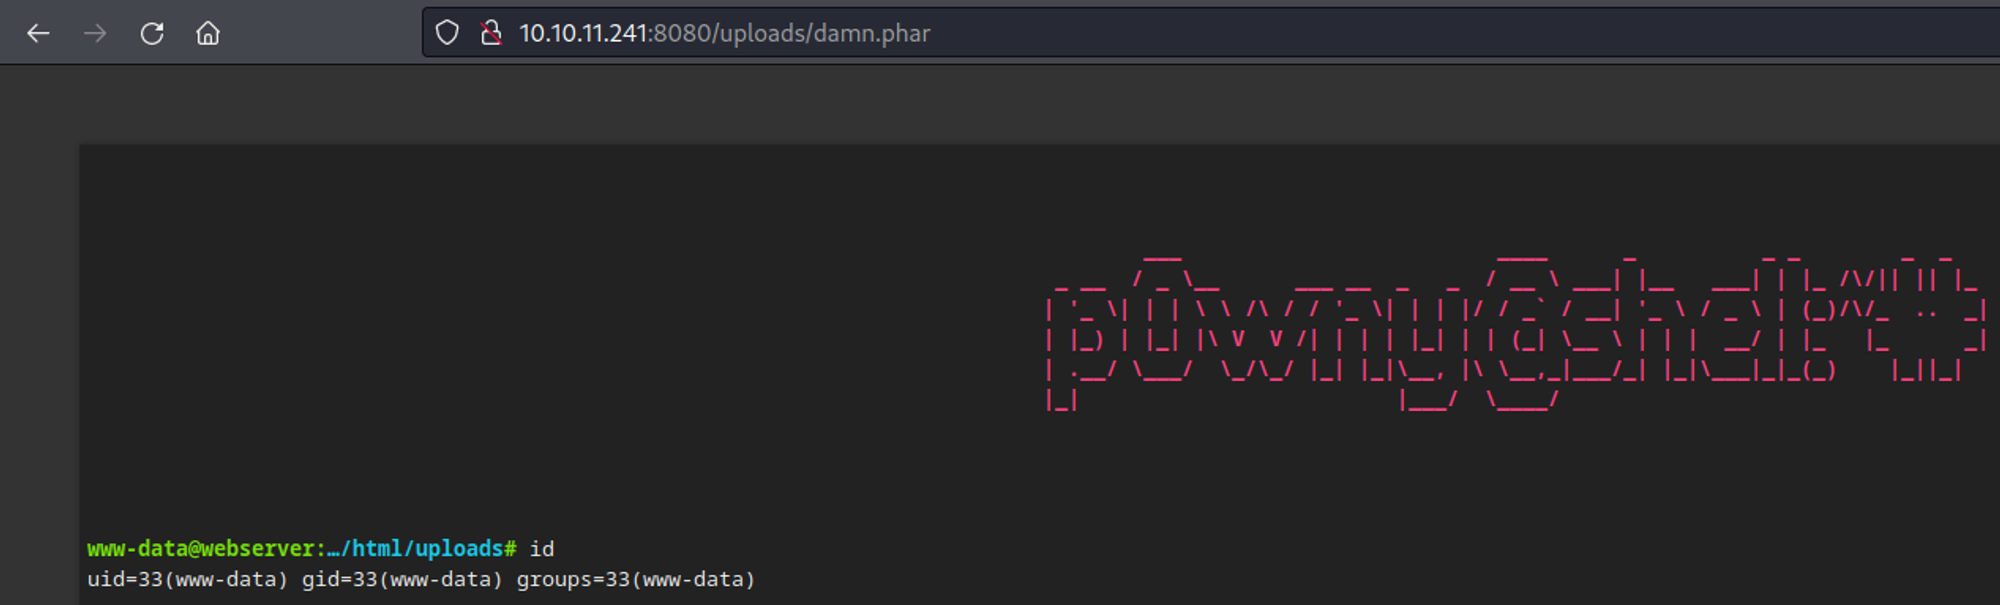Screen dimensions: 2000x605
Task: Open the tracking protection shield panel
Action: pos(447,33)
